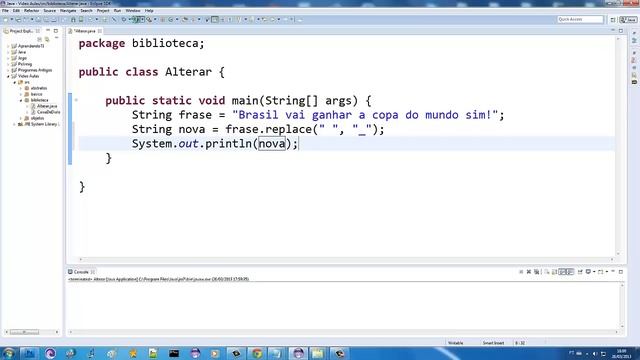Open the Project menu

click(x=103, y=11)
